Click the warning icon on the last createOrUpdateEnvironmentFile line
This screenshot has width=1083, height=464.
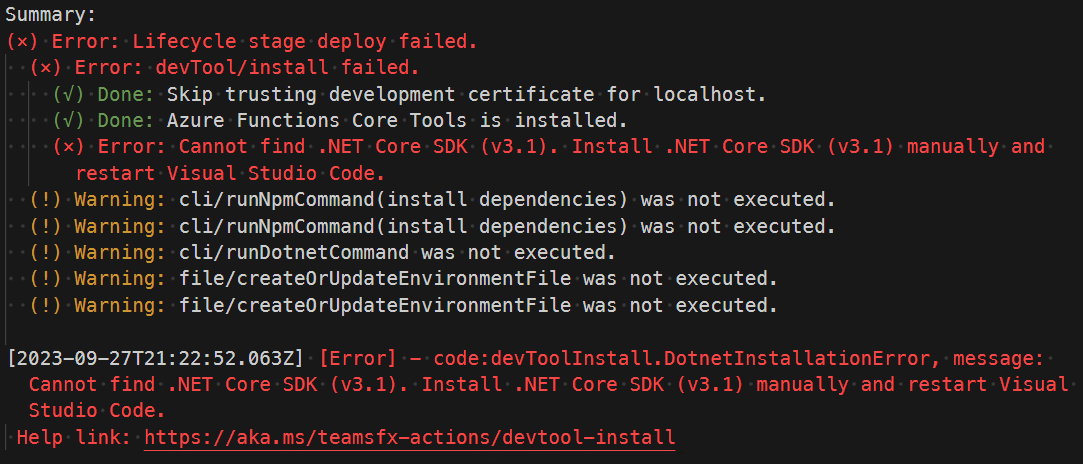click(46, 304)
